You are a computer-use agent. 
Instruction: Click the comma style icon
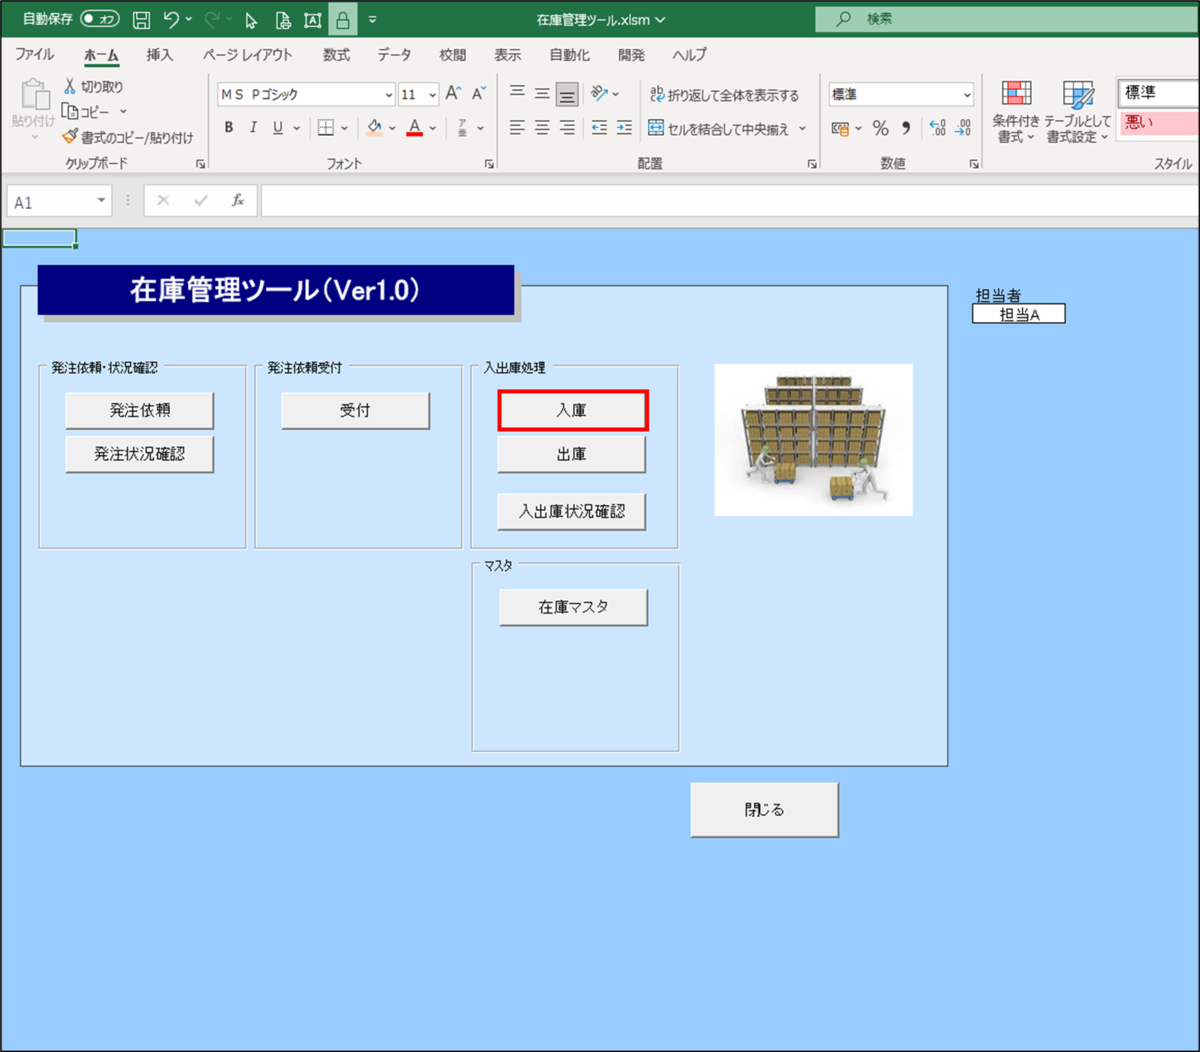(x=906, y=128)
